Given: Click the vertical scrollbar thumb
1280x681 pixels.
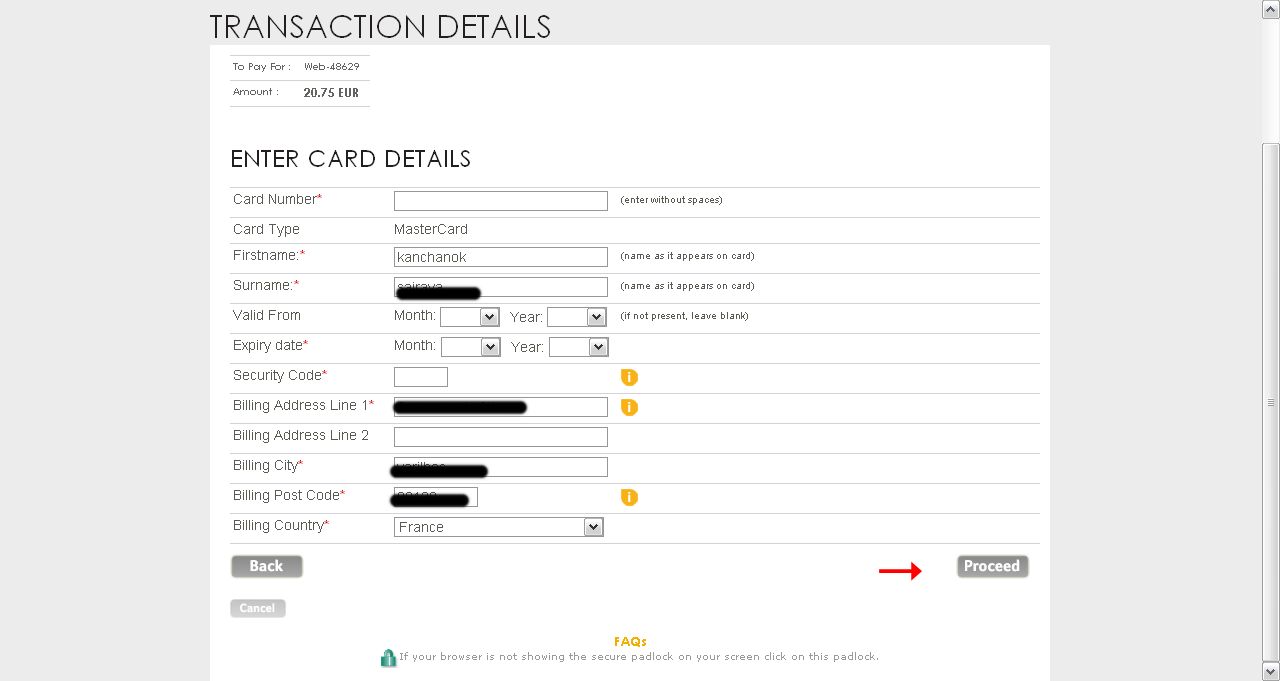Looking at the screenshot, I should (1271, 403).
